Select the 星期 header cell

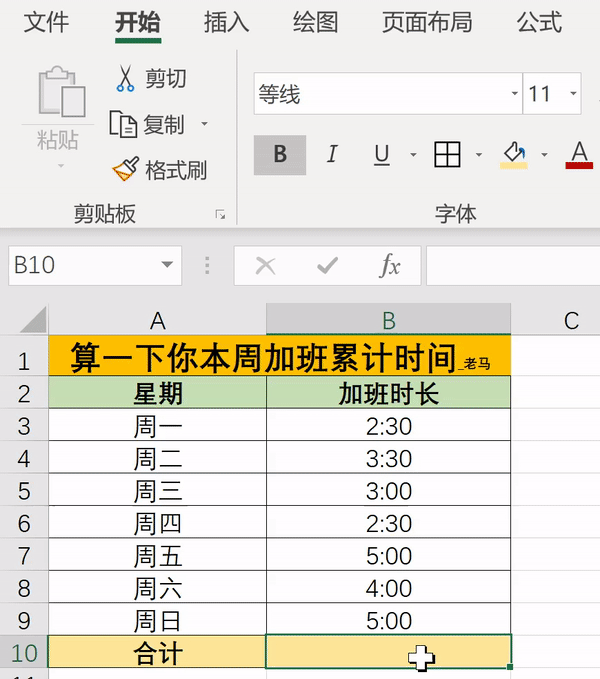158,392
